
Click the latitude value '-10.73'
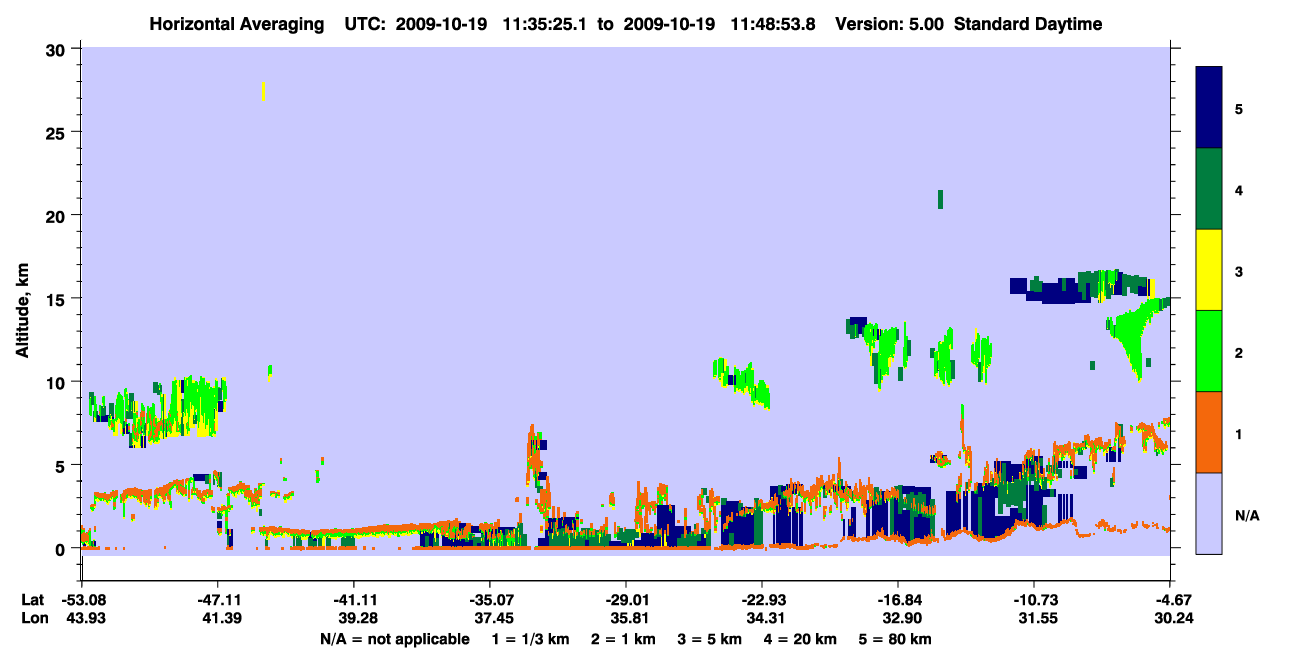point(1035,600)
